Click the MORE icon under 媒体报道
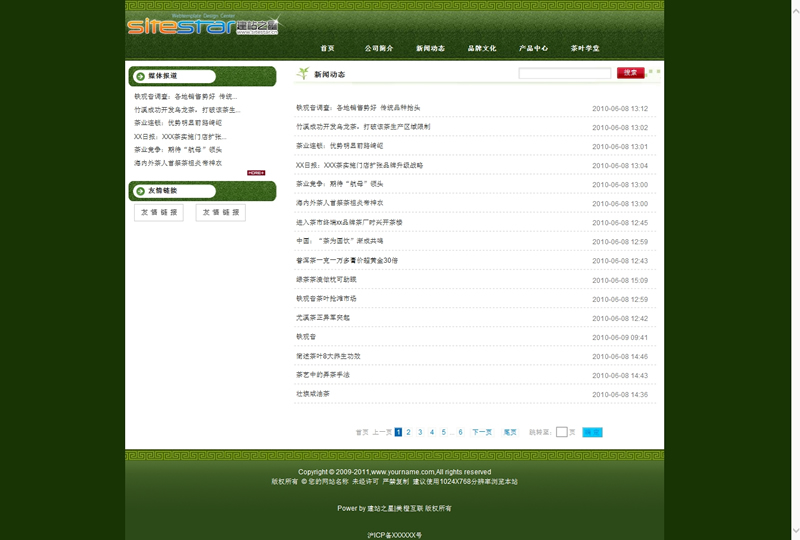The height and width of the screenshot is (540, 800). click(256, 173)
